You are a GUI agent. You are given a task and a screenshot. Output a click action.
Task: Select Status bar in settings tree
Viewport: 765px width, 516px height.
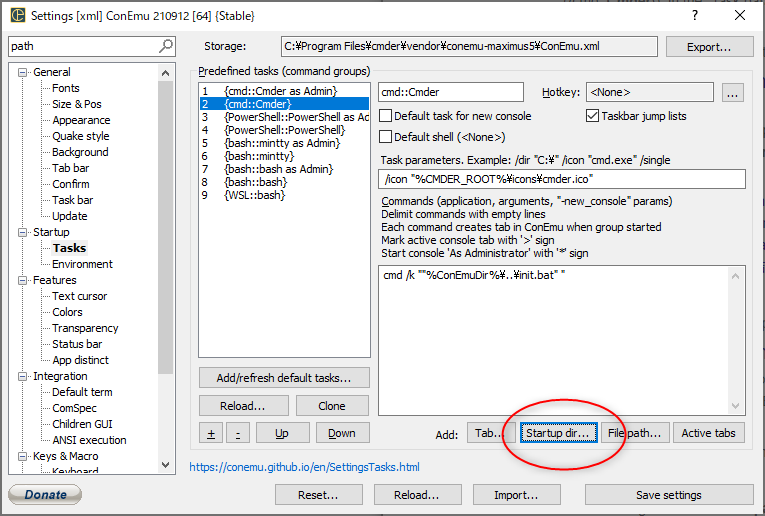pyautogui.click(x=77, y=344)
